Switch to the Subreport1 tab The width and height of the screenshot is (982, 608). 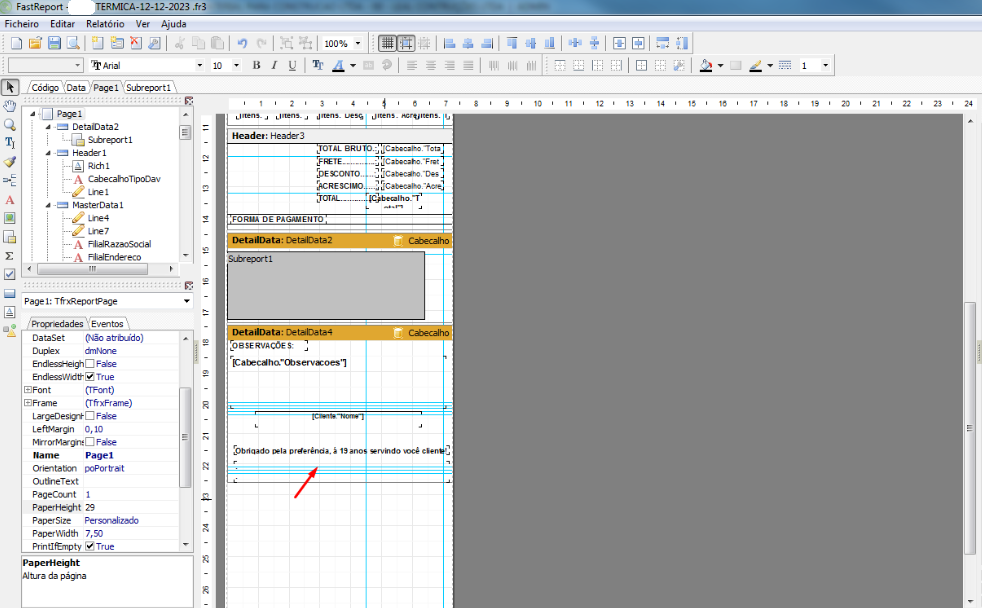[148, 88]
